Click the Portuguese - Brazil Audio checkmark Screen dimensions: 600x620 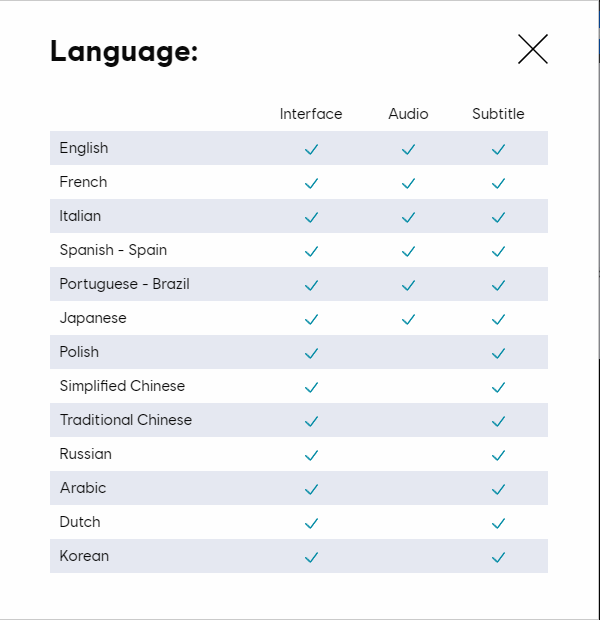[408, 285]
